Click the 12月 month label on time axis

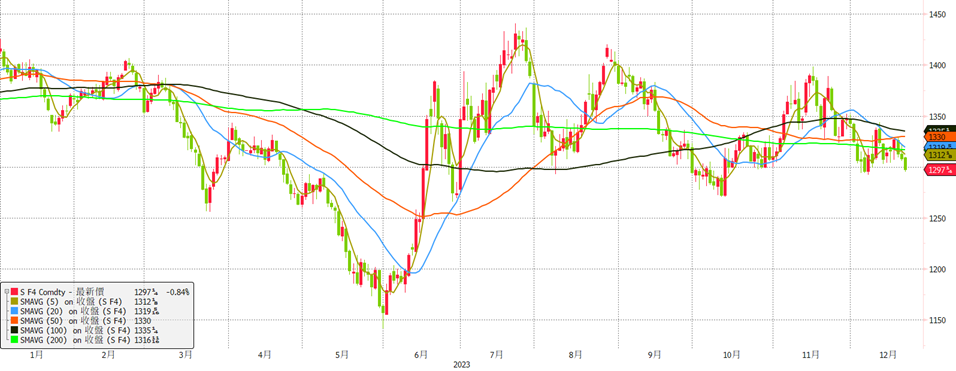point(889,354)
